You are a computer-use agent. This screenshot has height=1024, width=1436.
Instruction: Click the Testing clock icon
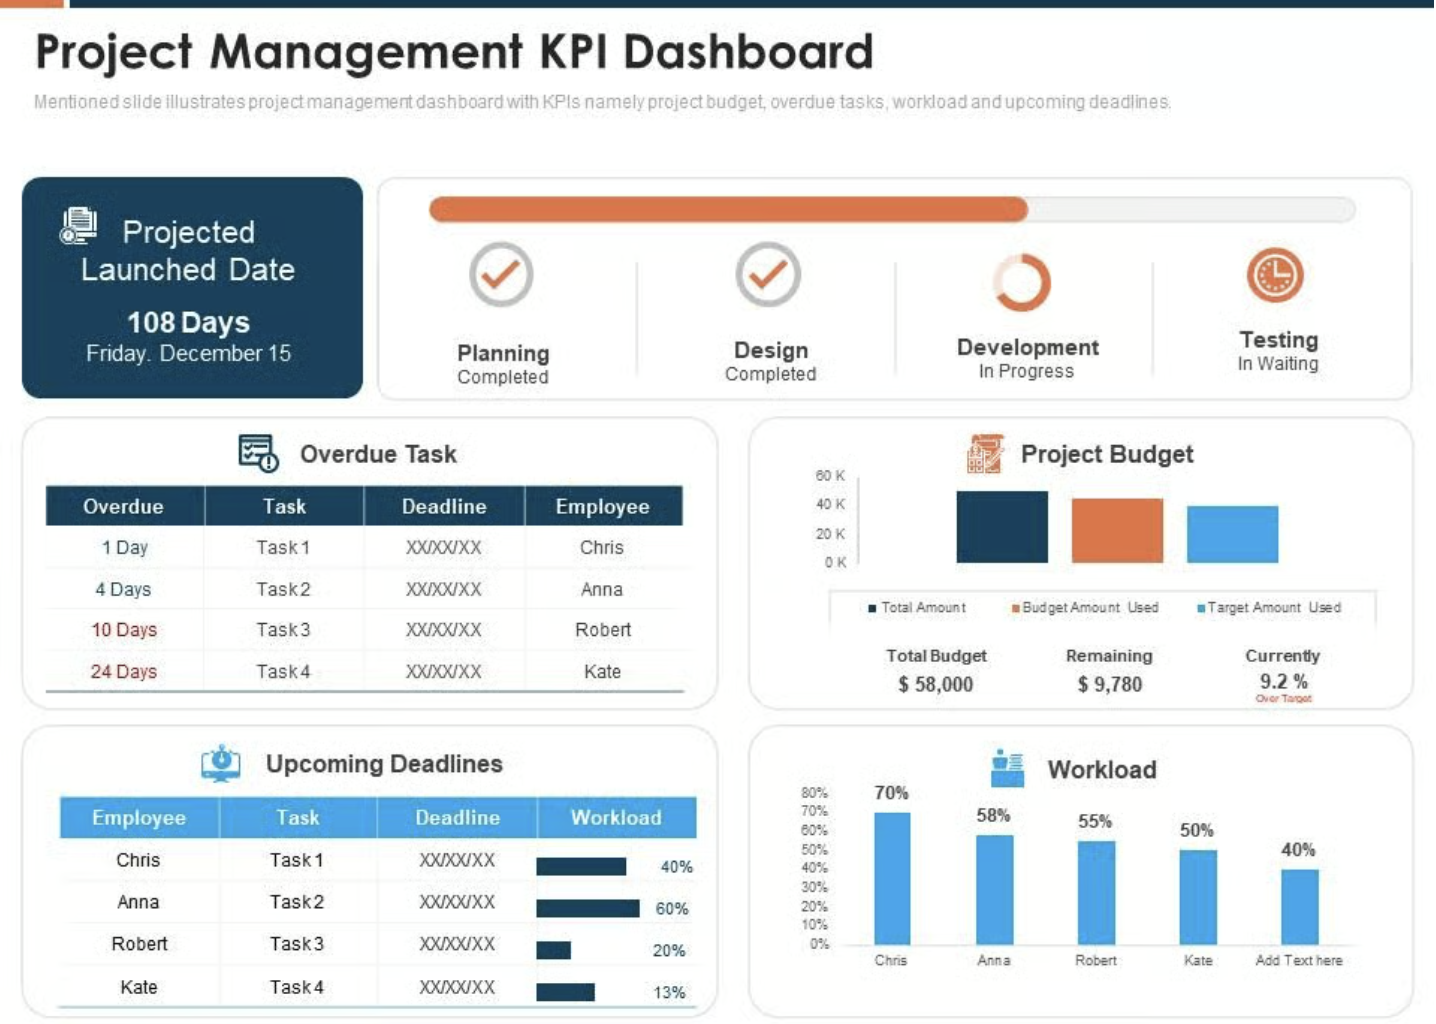pyautogui.click(x=1275, y=275)
